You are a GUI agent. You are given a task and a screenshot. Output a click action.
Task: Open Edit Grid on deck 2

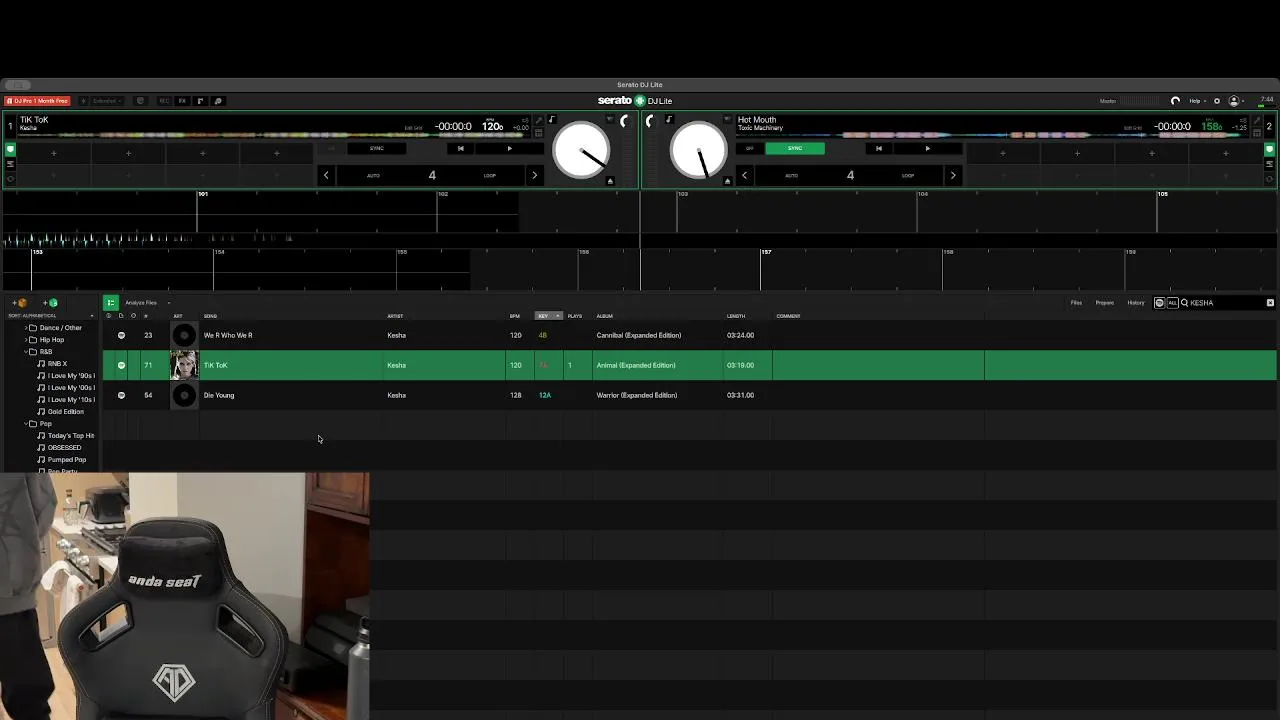click(1133, 128)
